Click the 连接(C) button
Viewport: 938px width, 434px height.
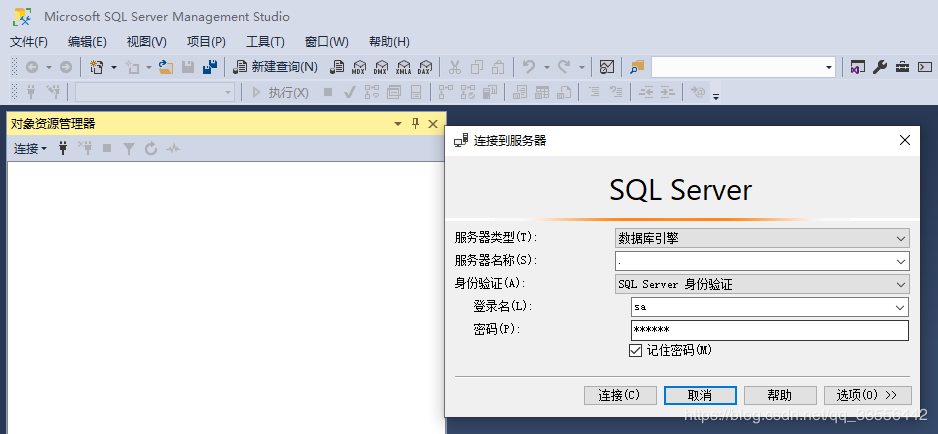620,395
